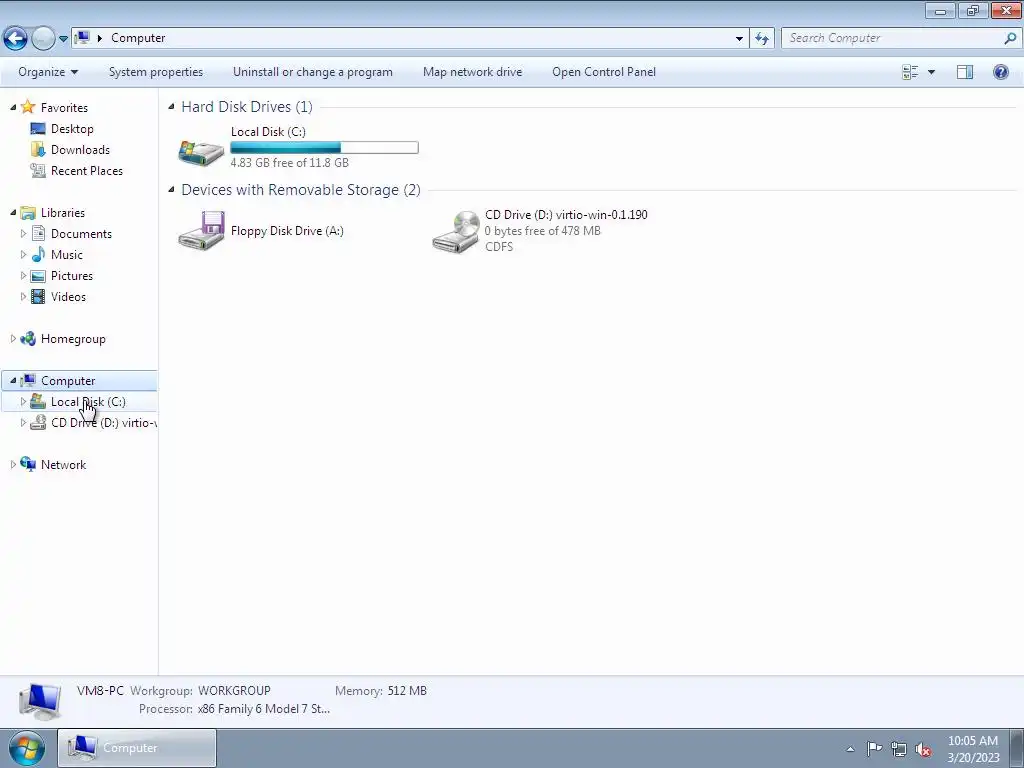Refresh the Computer view
This screenshot has width=1024, height=768.
click(761, 39)
